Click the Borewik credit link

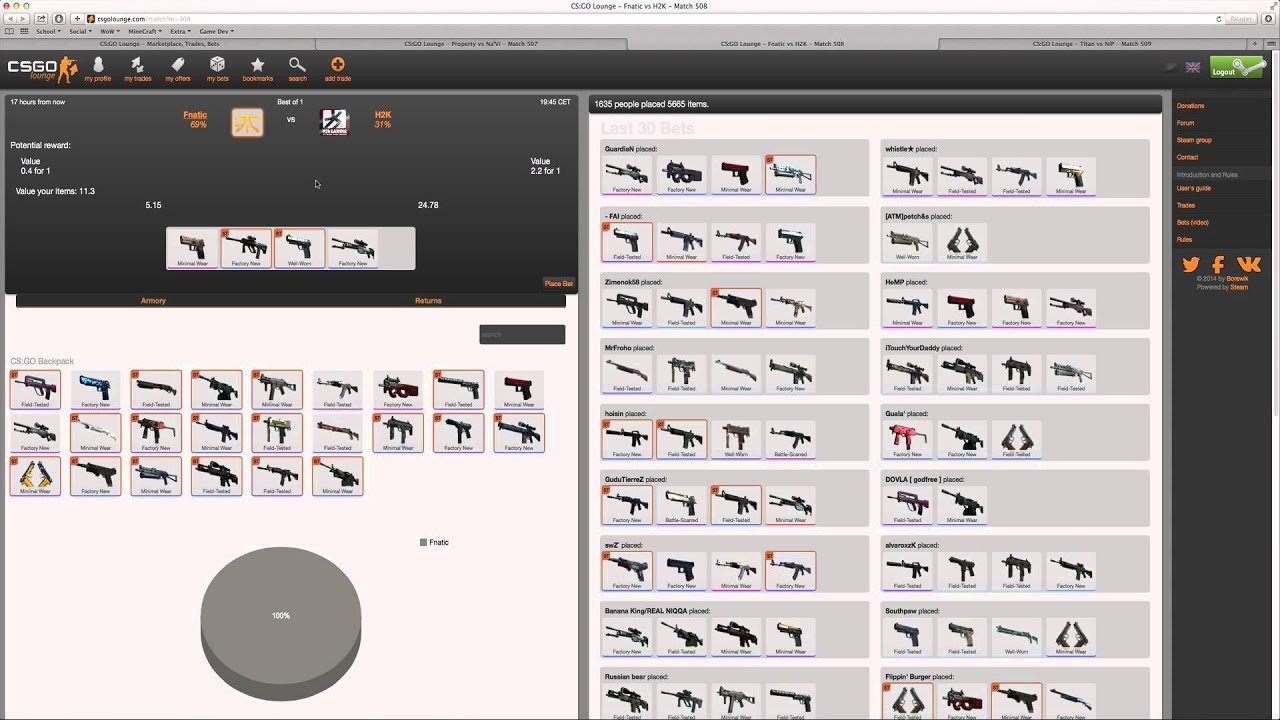(1238, 279)
